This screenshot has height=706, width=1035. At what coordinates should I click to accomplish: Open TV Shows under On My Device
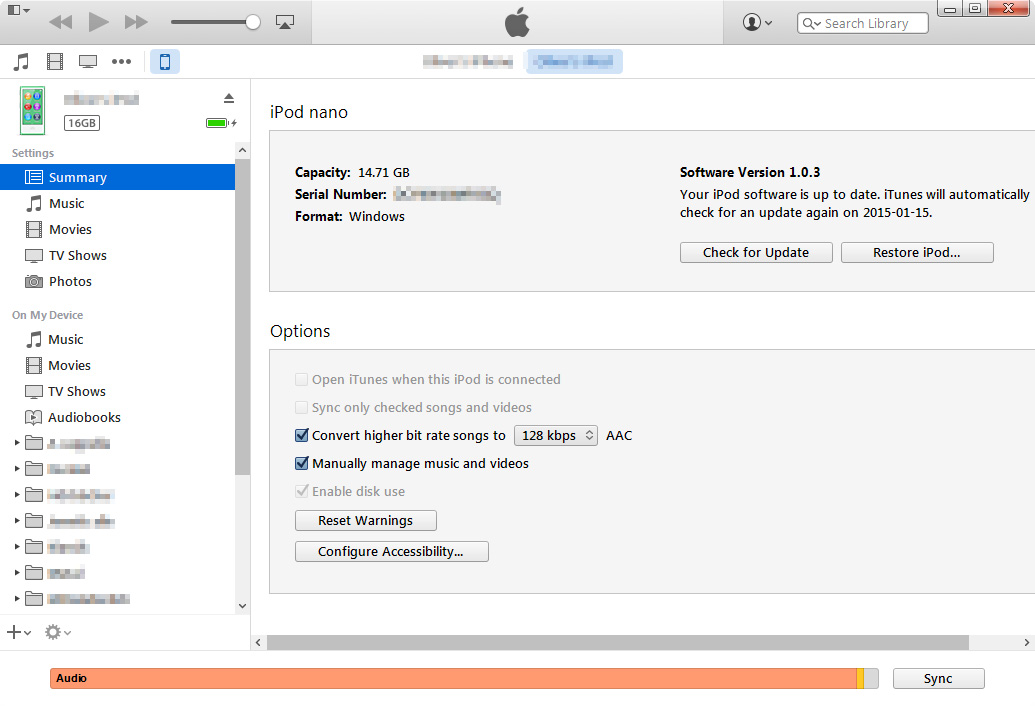117,391
